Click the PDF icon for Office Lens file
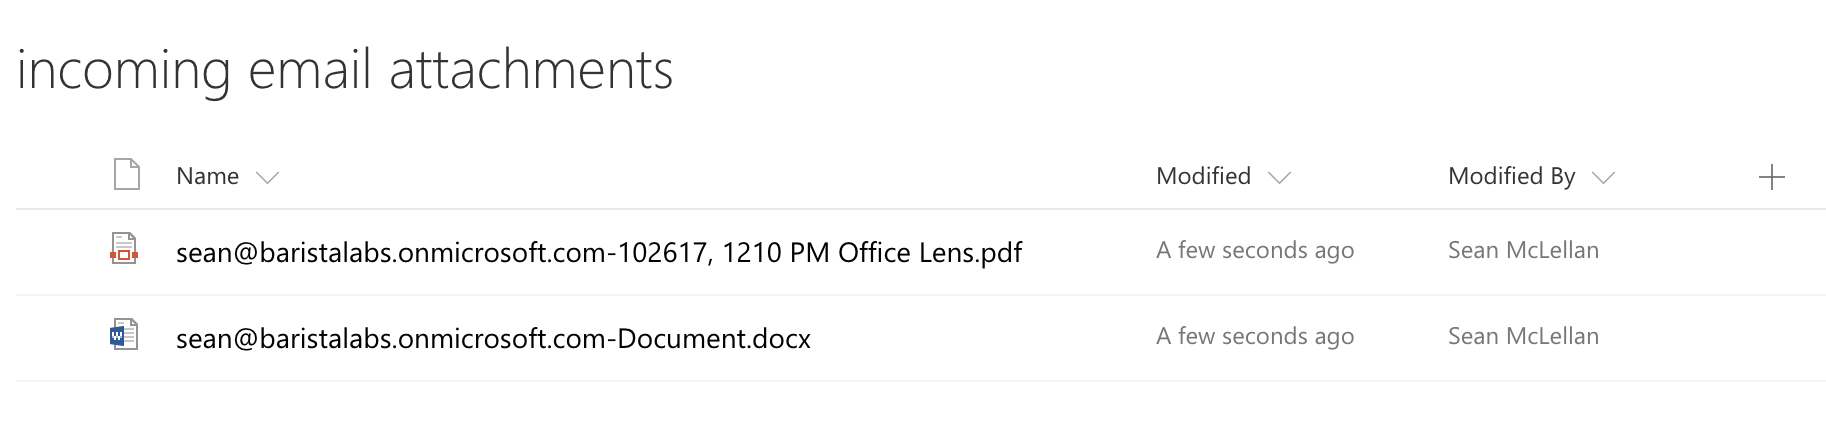 pyautogui.click(x=124, y=248)
